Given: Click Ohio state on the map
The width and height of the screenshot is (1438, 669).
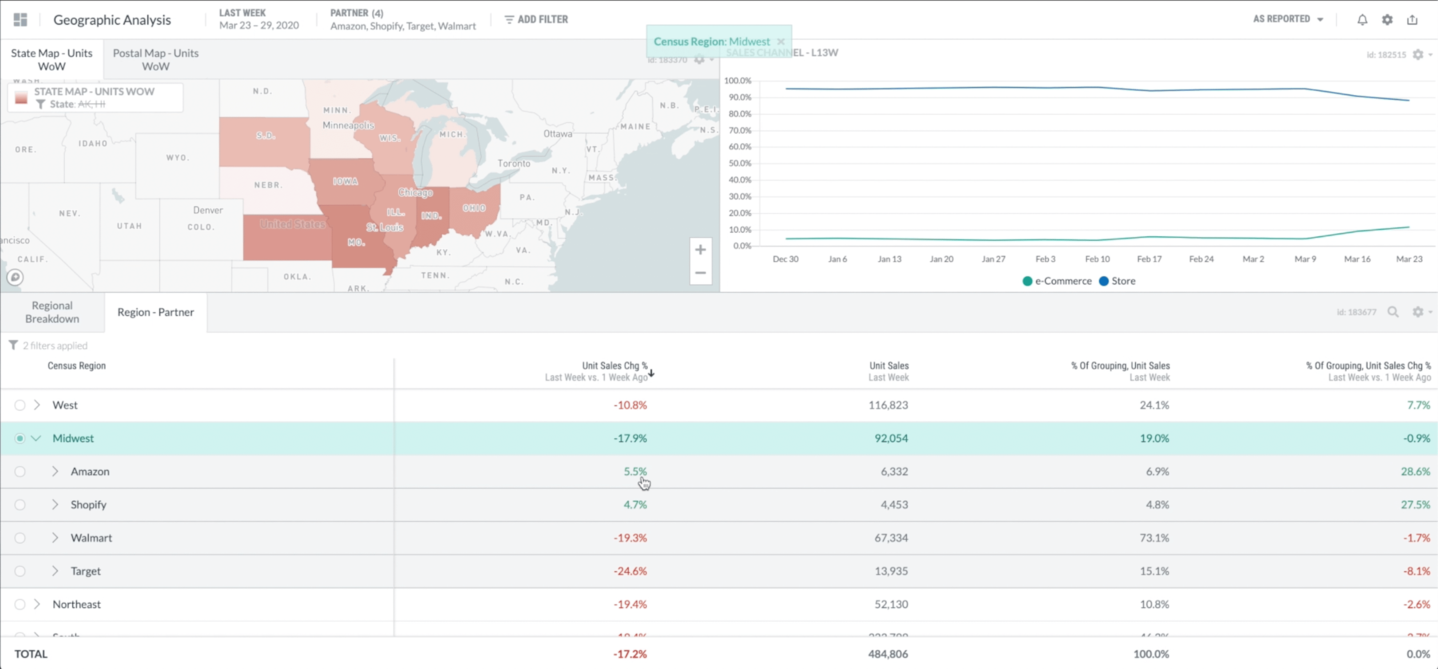Looking at the screenshot, I should 474,209.
